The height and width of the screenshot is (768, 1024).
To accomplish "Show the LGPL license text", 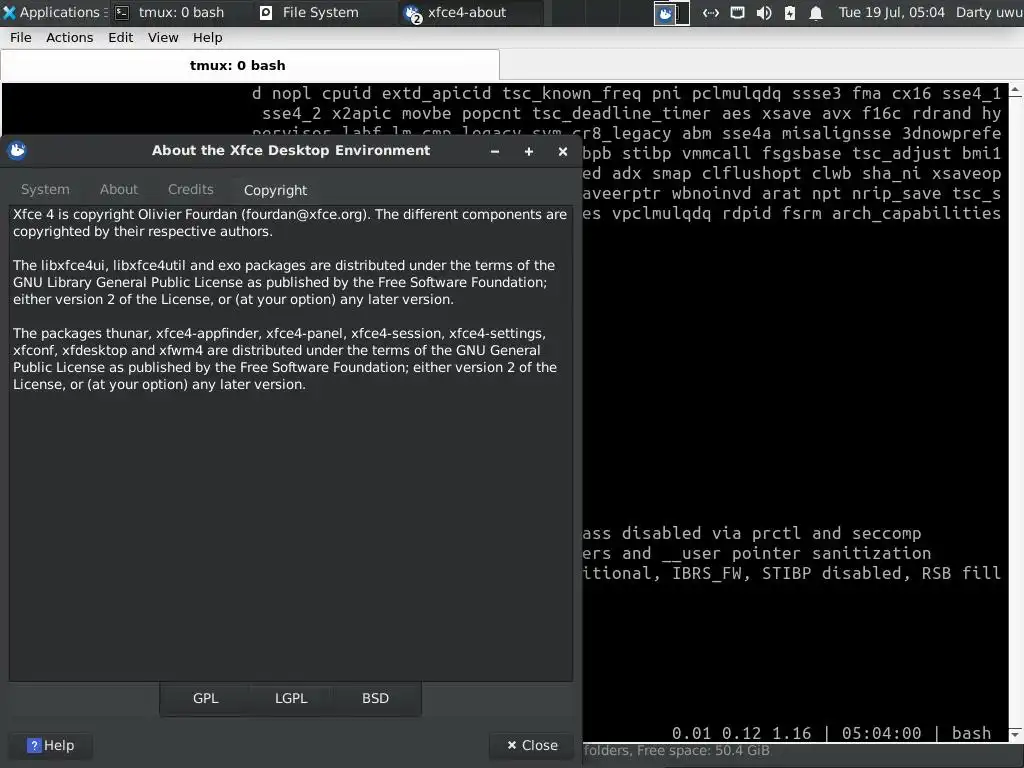I will point(291,698).
